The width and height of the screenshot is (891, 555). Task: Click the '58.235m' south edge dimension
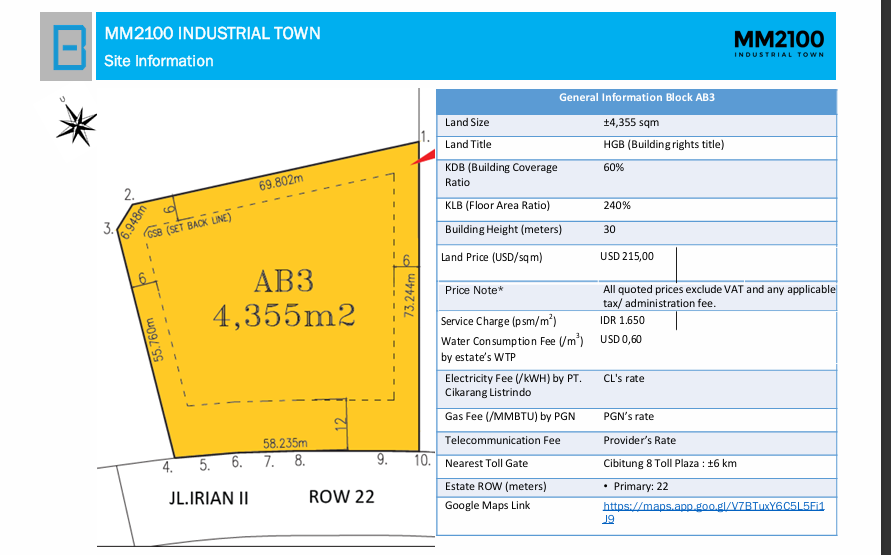click(285, 443)
